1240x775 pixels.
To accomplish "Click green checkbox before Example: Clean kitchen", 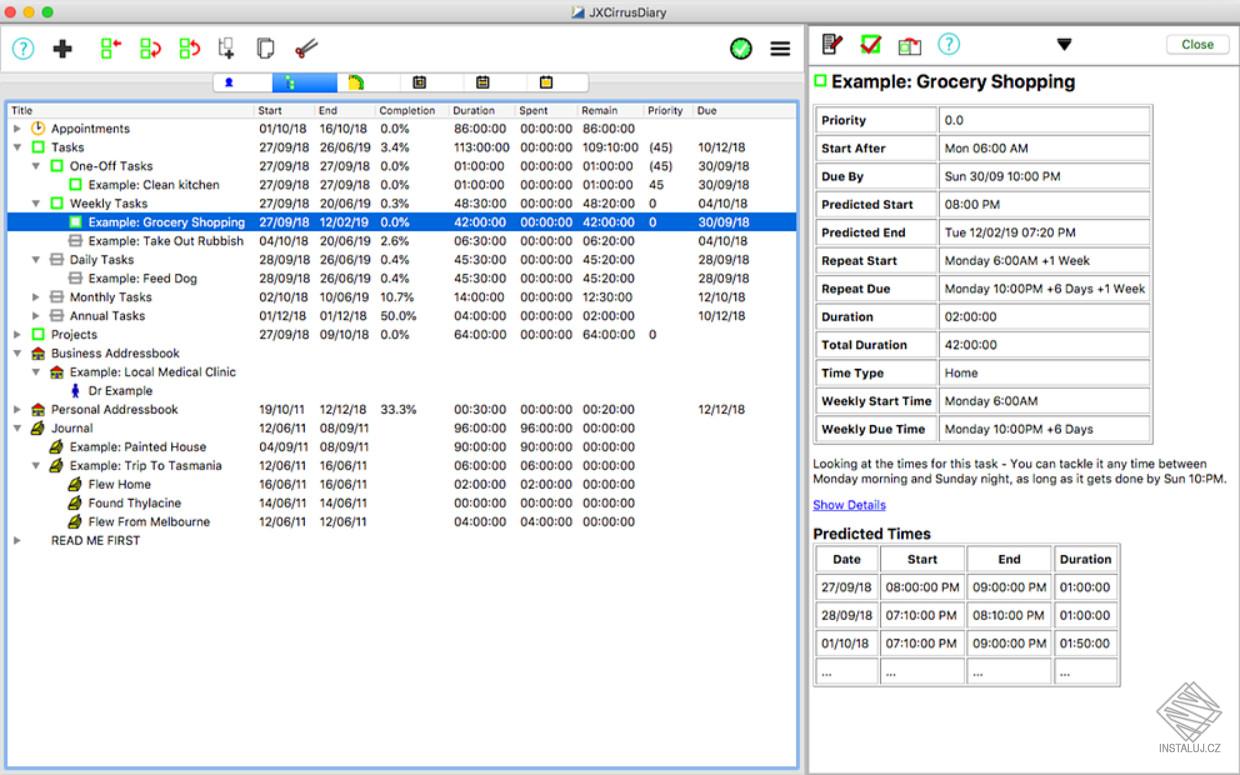I will 77,185.
